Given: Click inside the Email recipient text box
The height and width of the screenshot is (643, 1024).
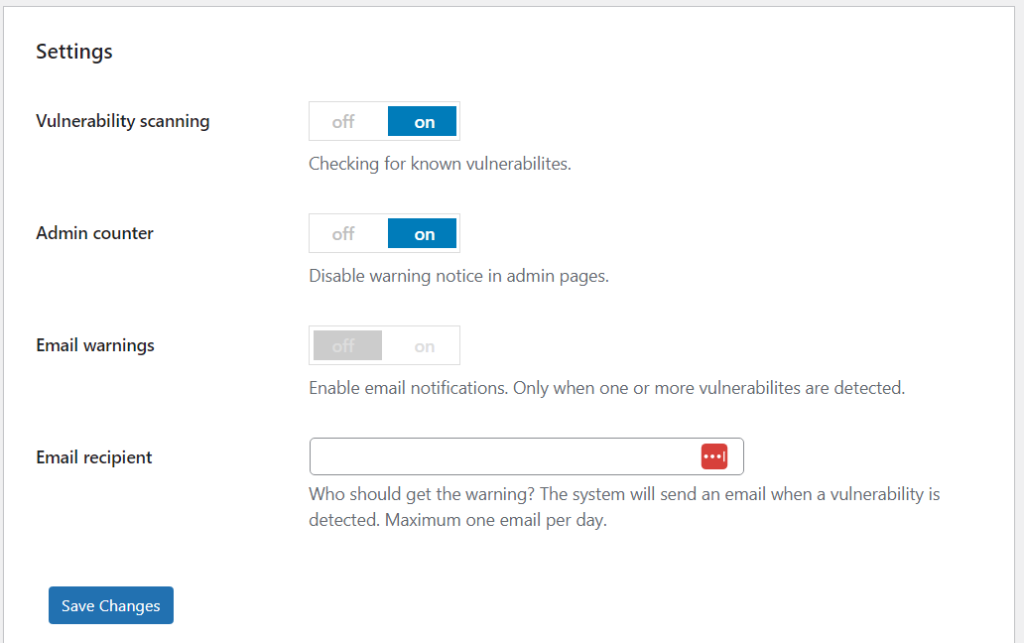Looking at the screenshot, I should [500, 456].
